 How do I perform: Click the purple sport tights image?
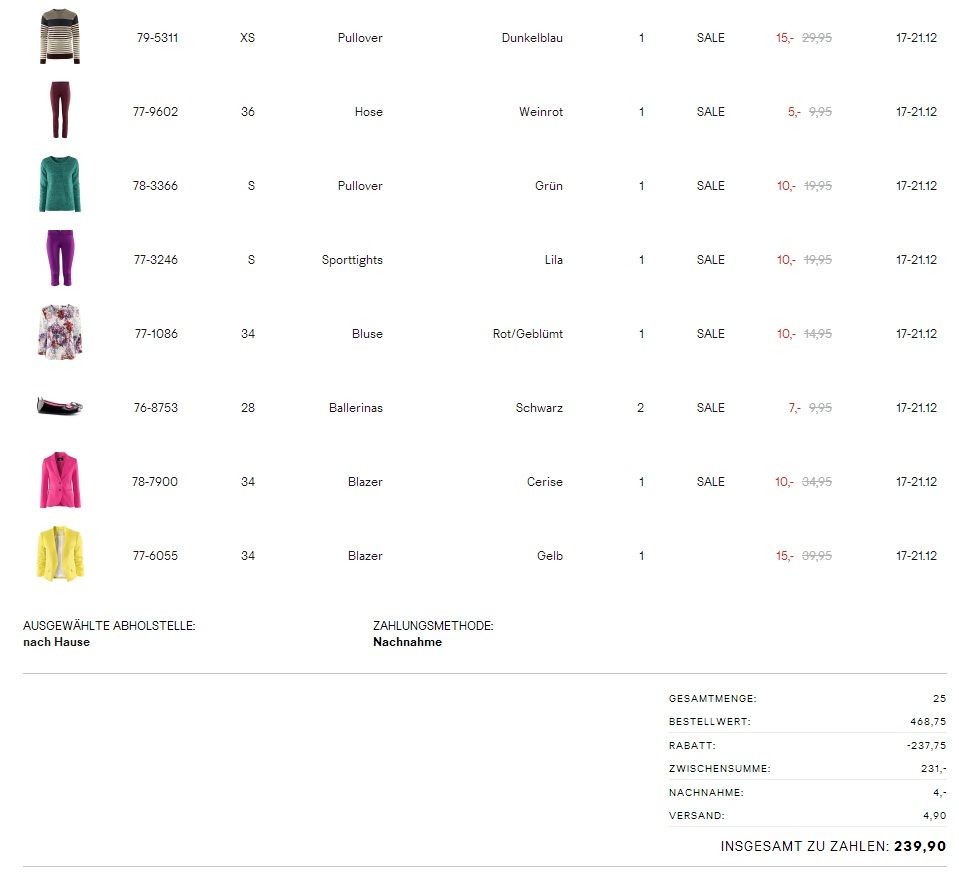coord(59,259)
